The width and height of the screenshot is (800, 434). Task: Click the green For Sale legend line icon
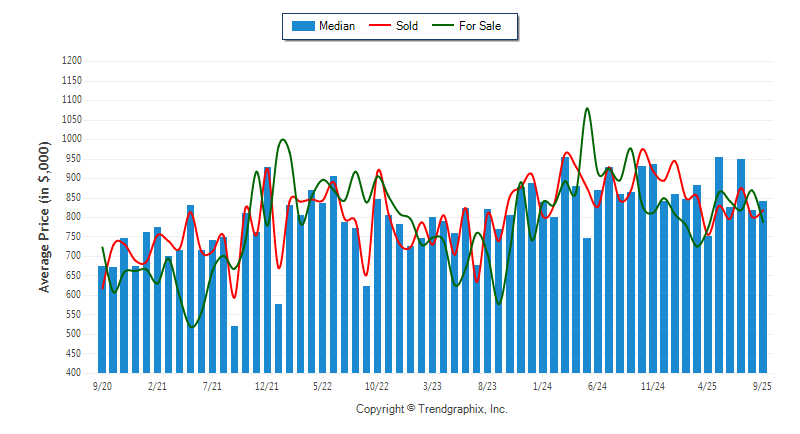tap(442, 26)
